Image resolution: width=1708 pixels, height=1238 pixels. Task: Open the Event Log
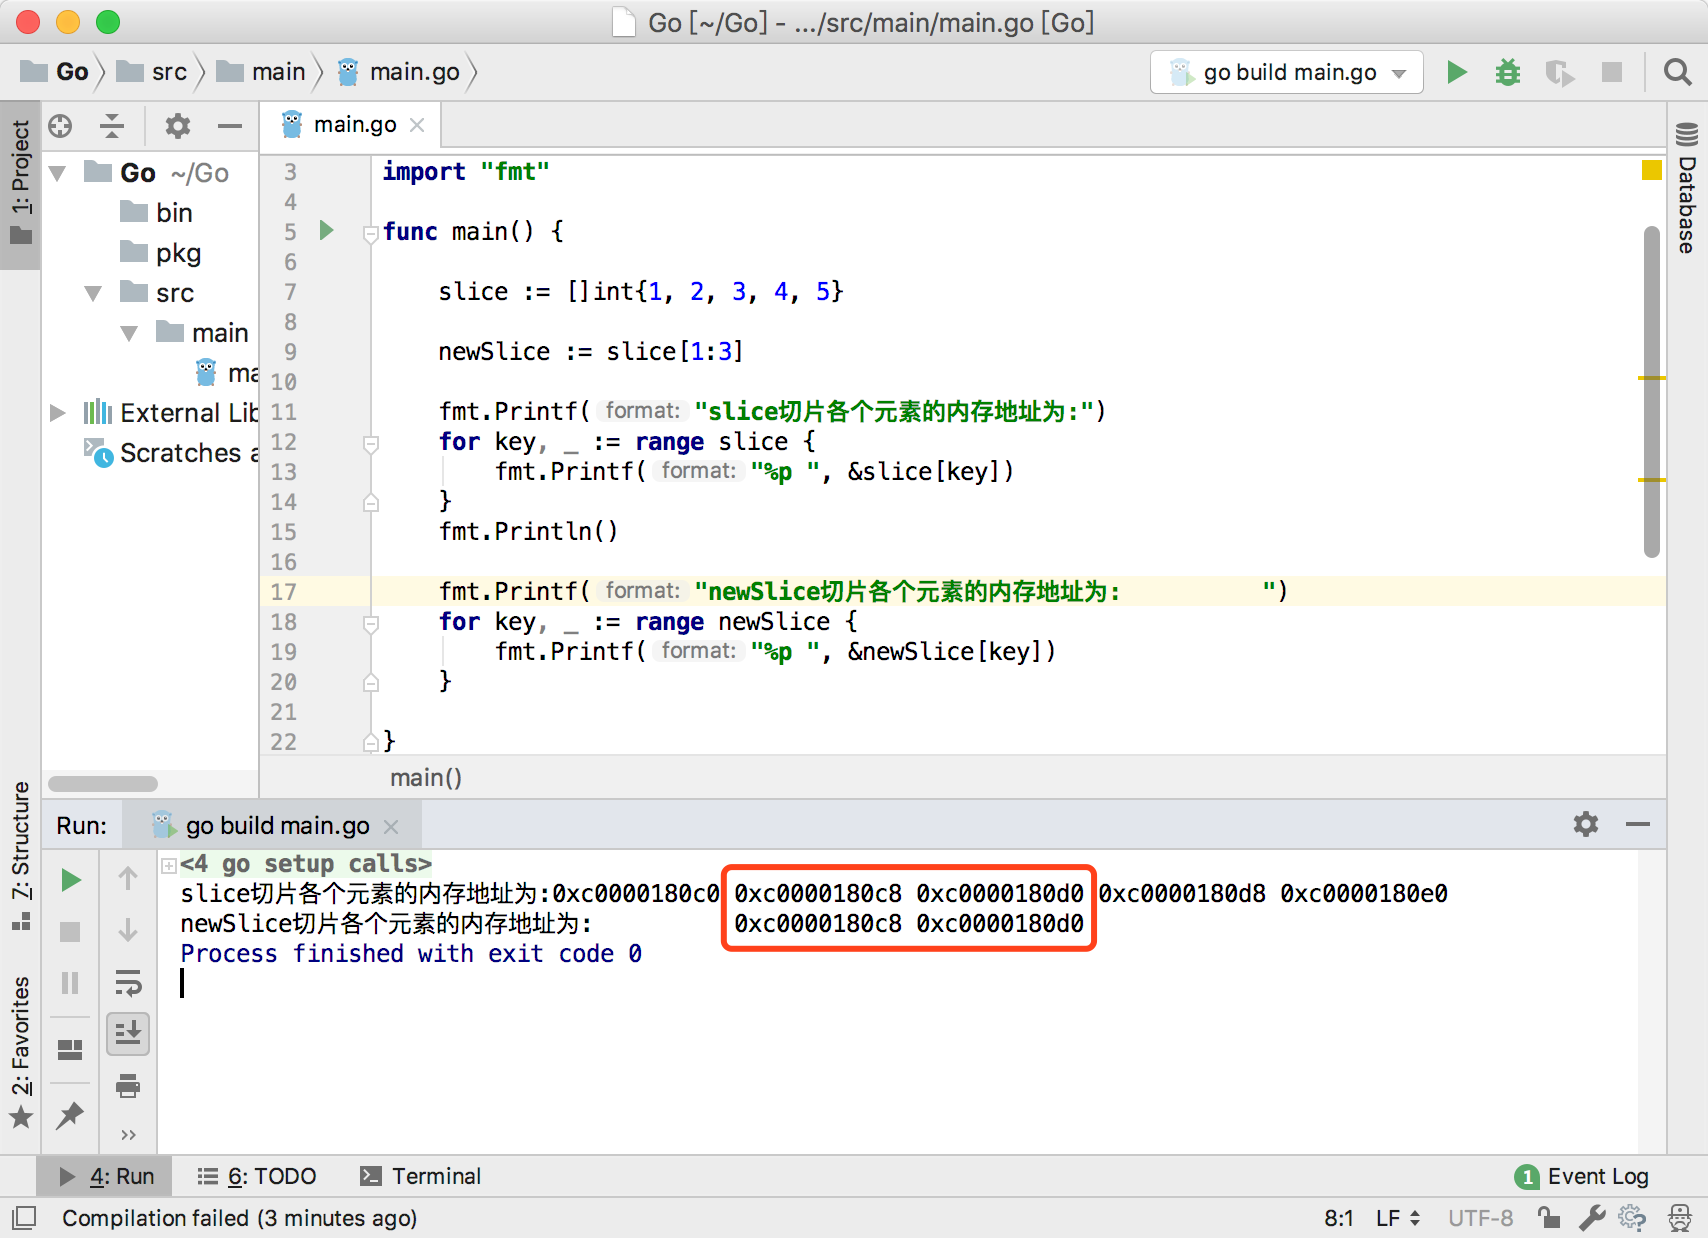point(1583,1176)
